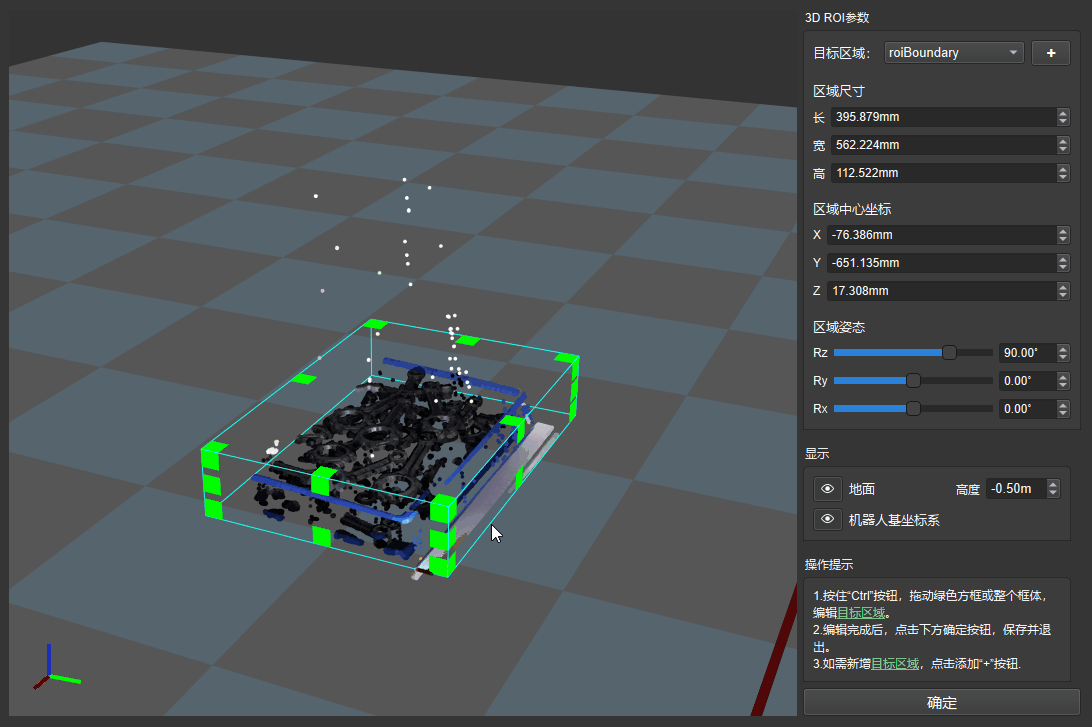Click the "+" button to add a new ROI
1092x727 pixels.
(1050, 52)
